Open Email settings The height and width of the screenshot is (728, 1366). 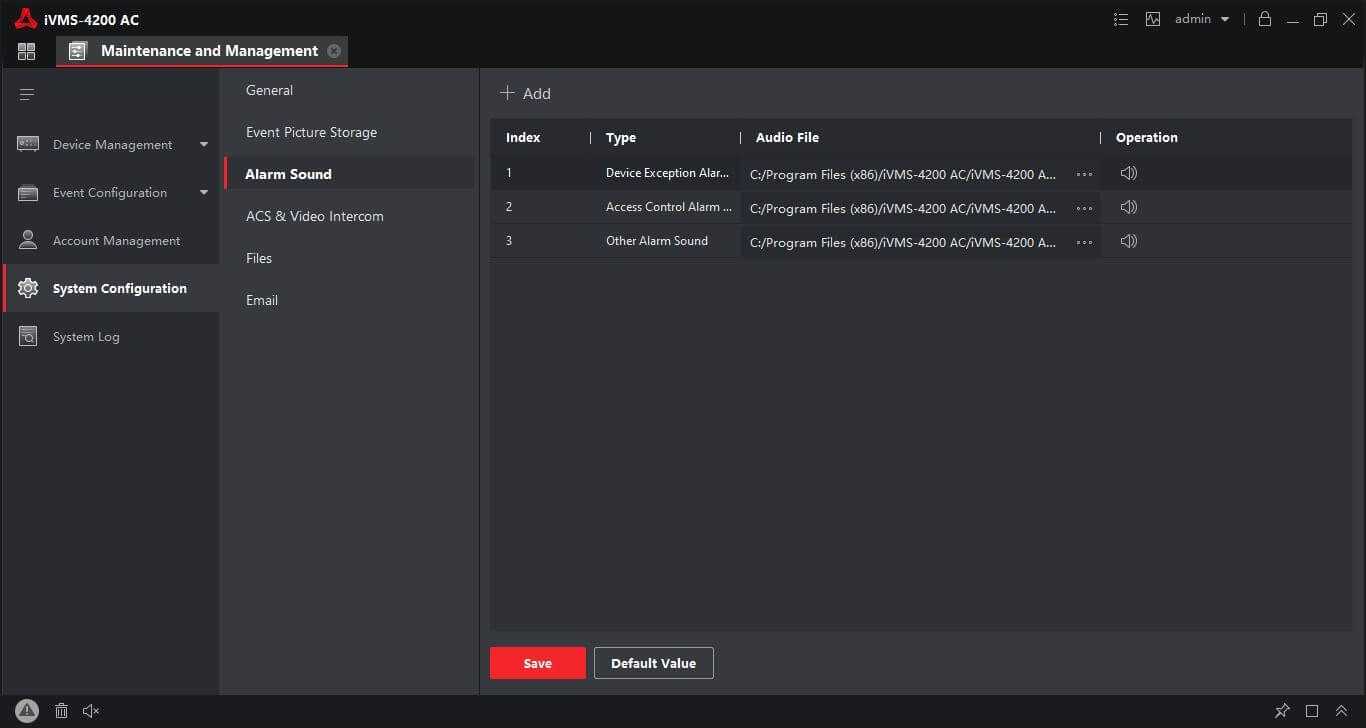[262, 300]
